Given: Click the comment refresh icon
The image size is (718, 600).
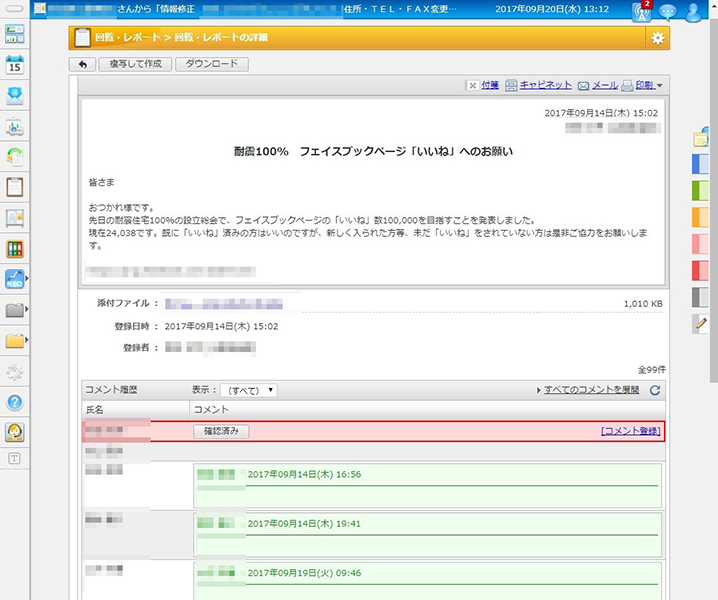Looking at the screenshot, I should 655,390.
